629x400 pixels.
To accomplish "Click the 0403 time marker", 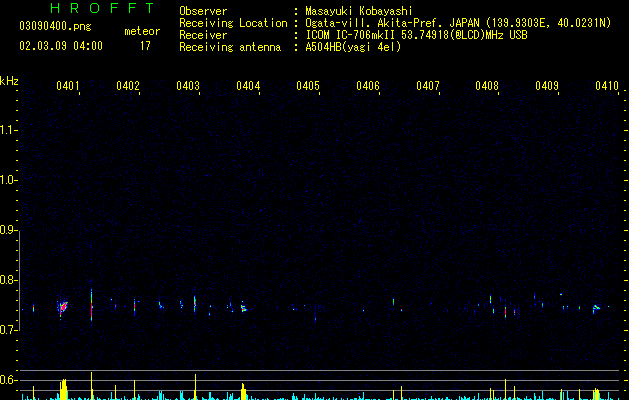I will pos(188,86).
